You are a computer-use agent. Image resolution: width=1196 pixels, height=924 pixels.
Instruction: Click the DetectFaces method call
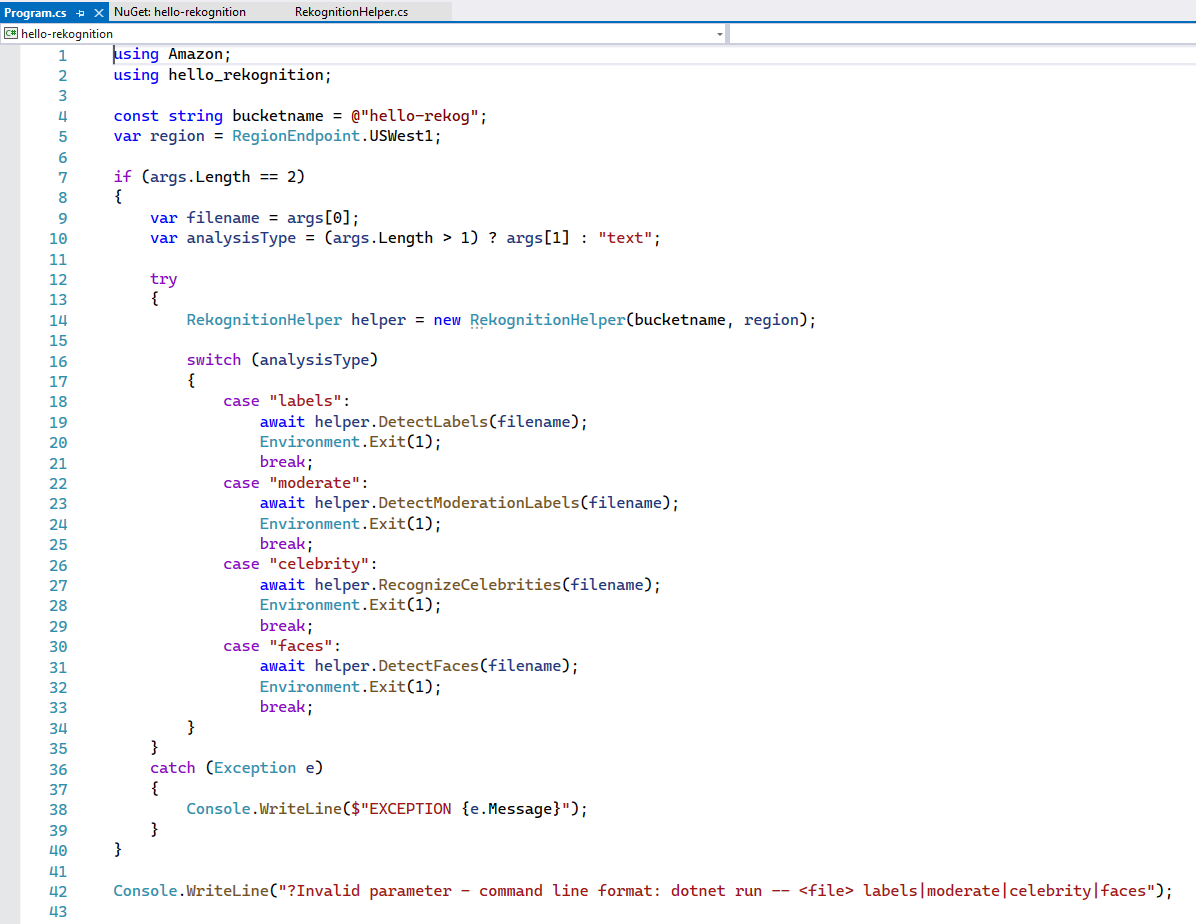coord(429,666)
